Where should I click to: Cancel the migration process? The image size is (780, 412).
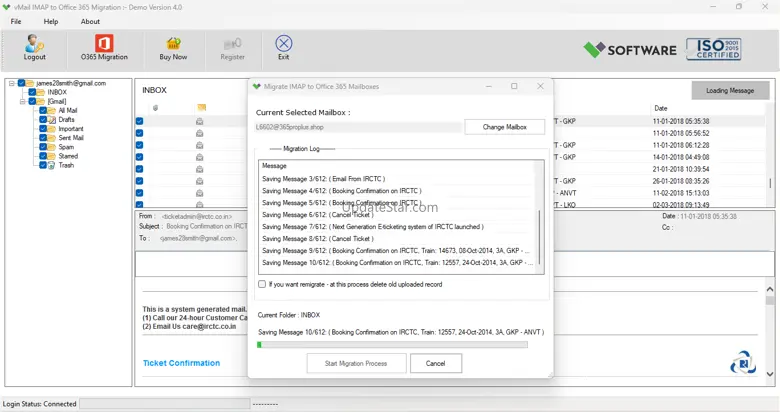(436, 363)
